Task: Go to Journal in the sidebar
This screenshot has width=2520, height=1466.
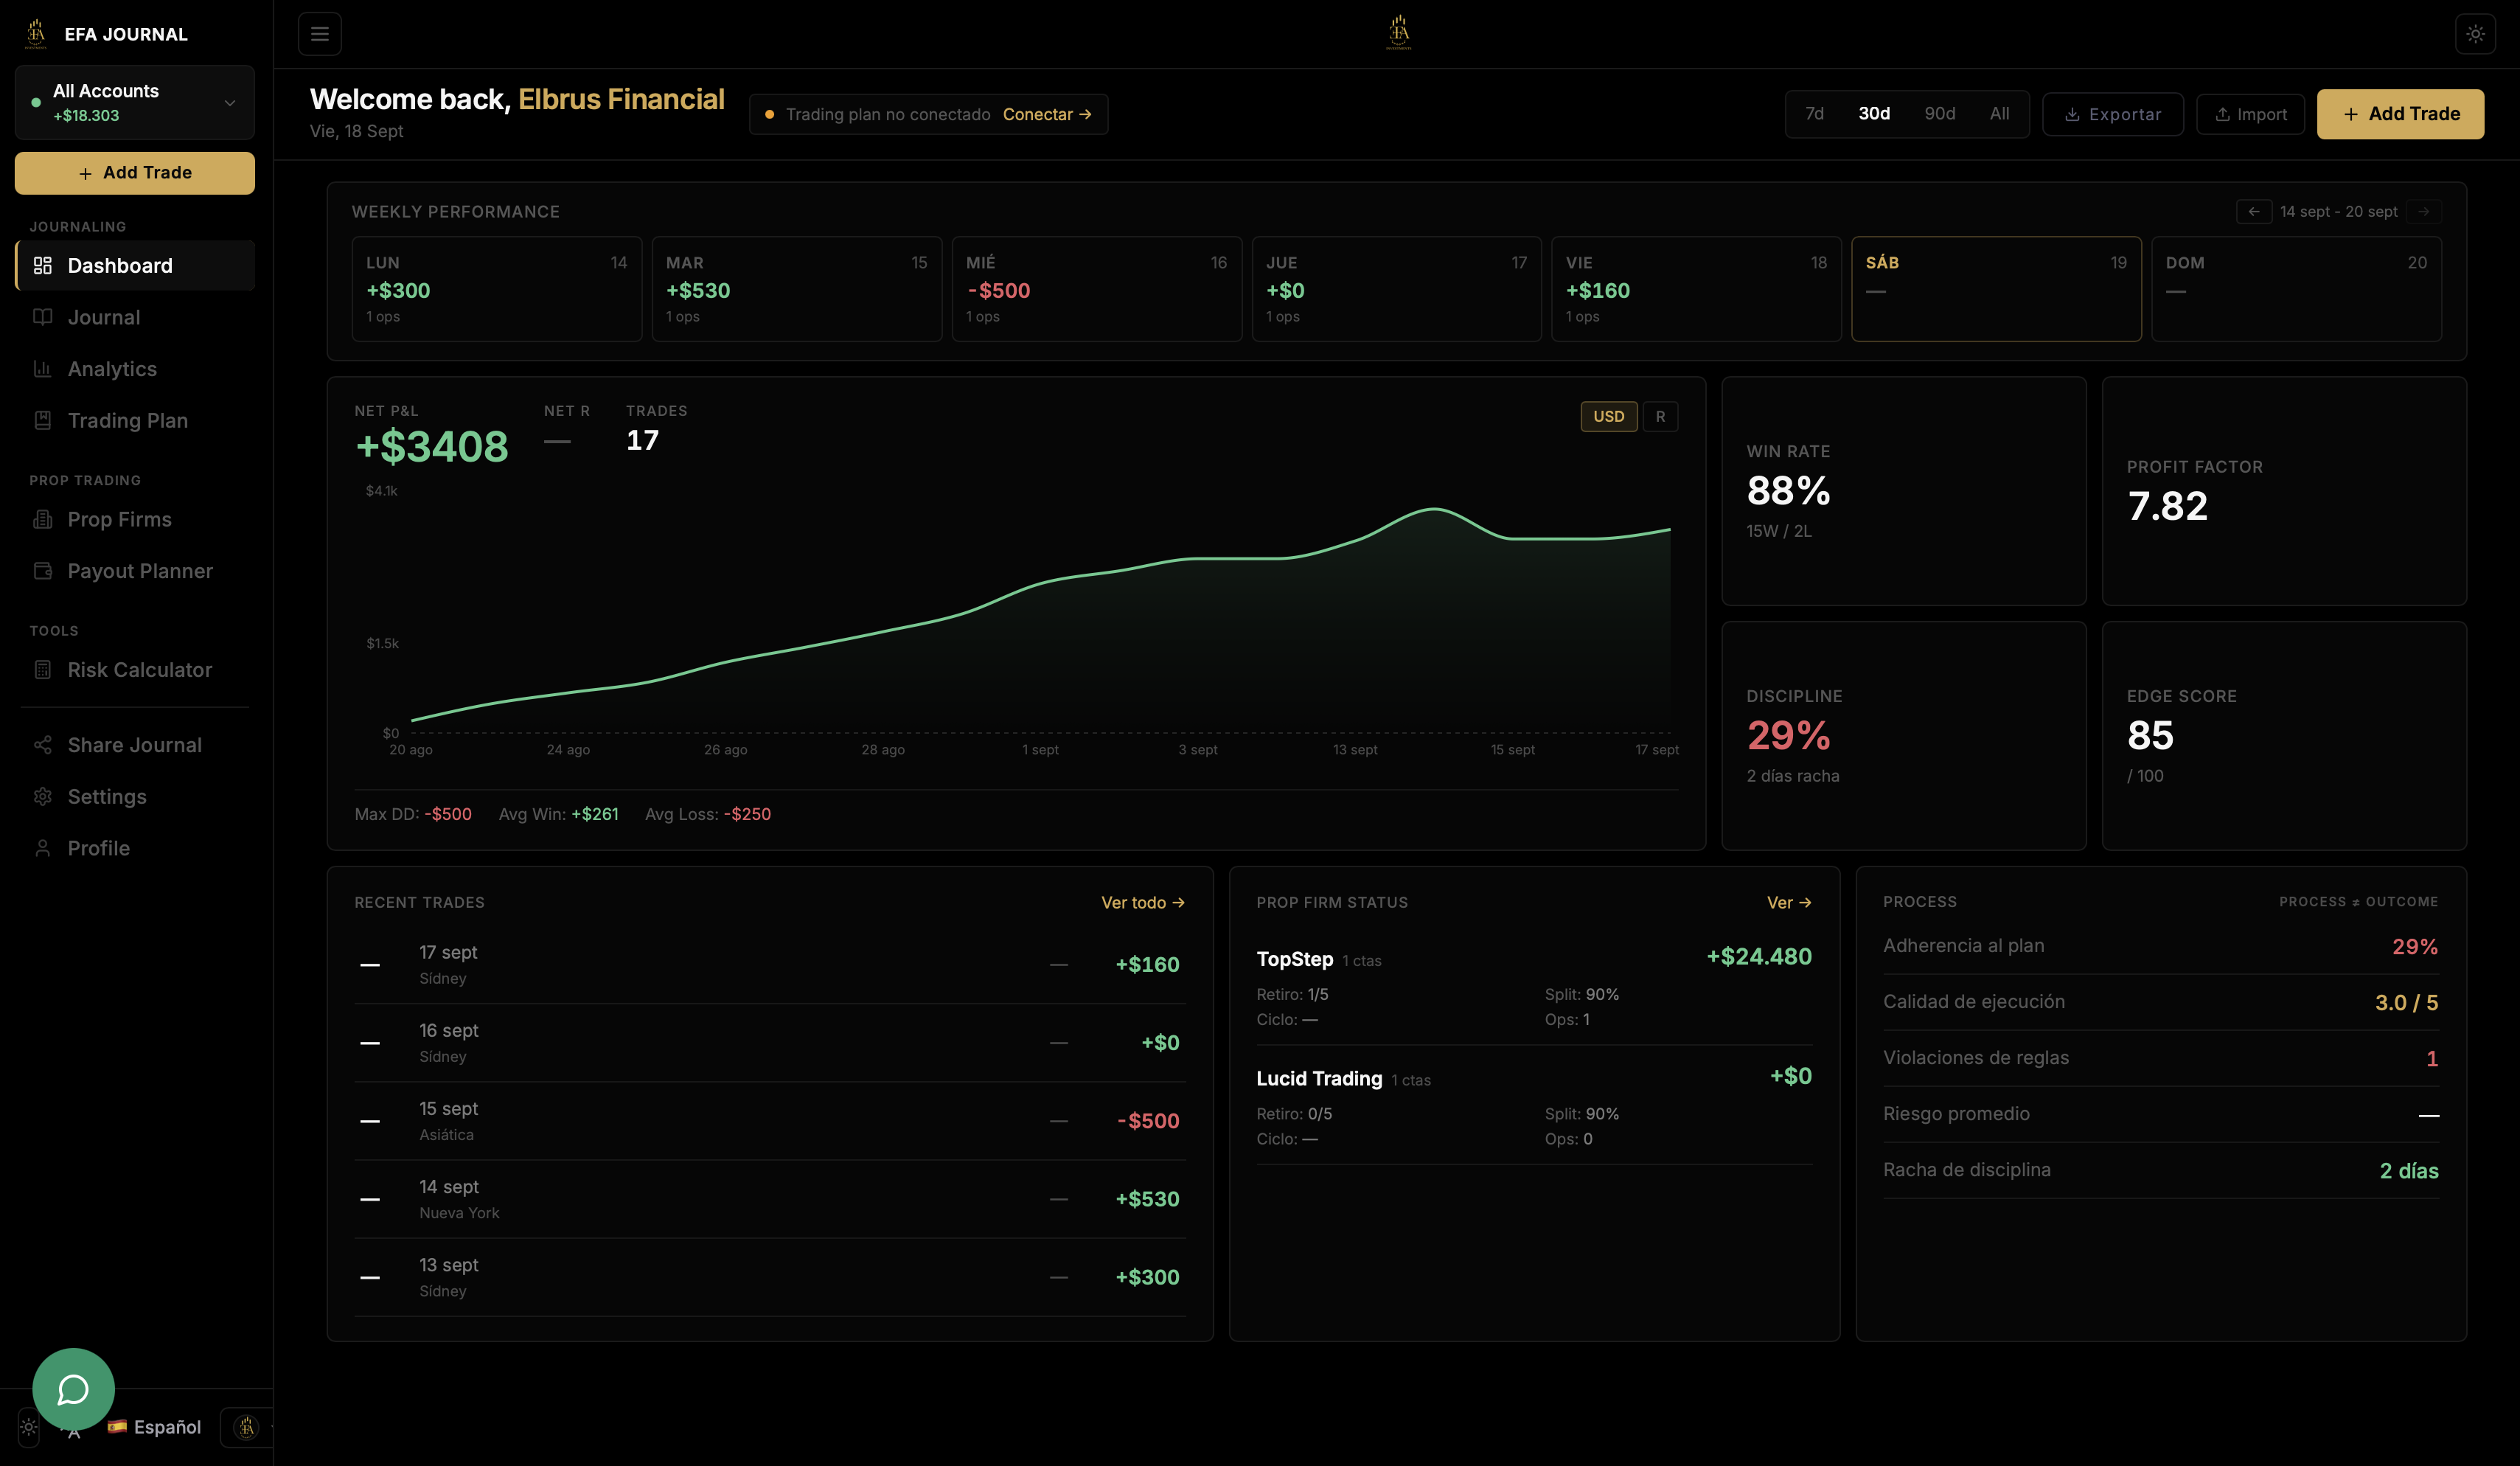Action: pyautogui.click(x=135, y=317)
